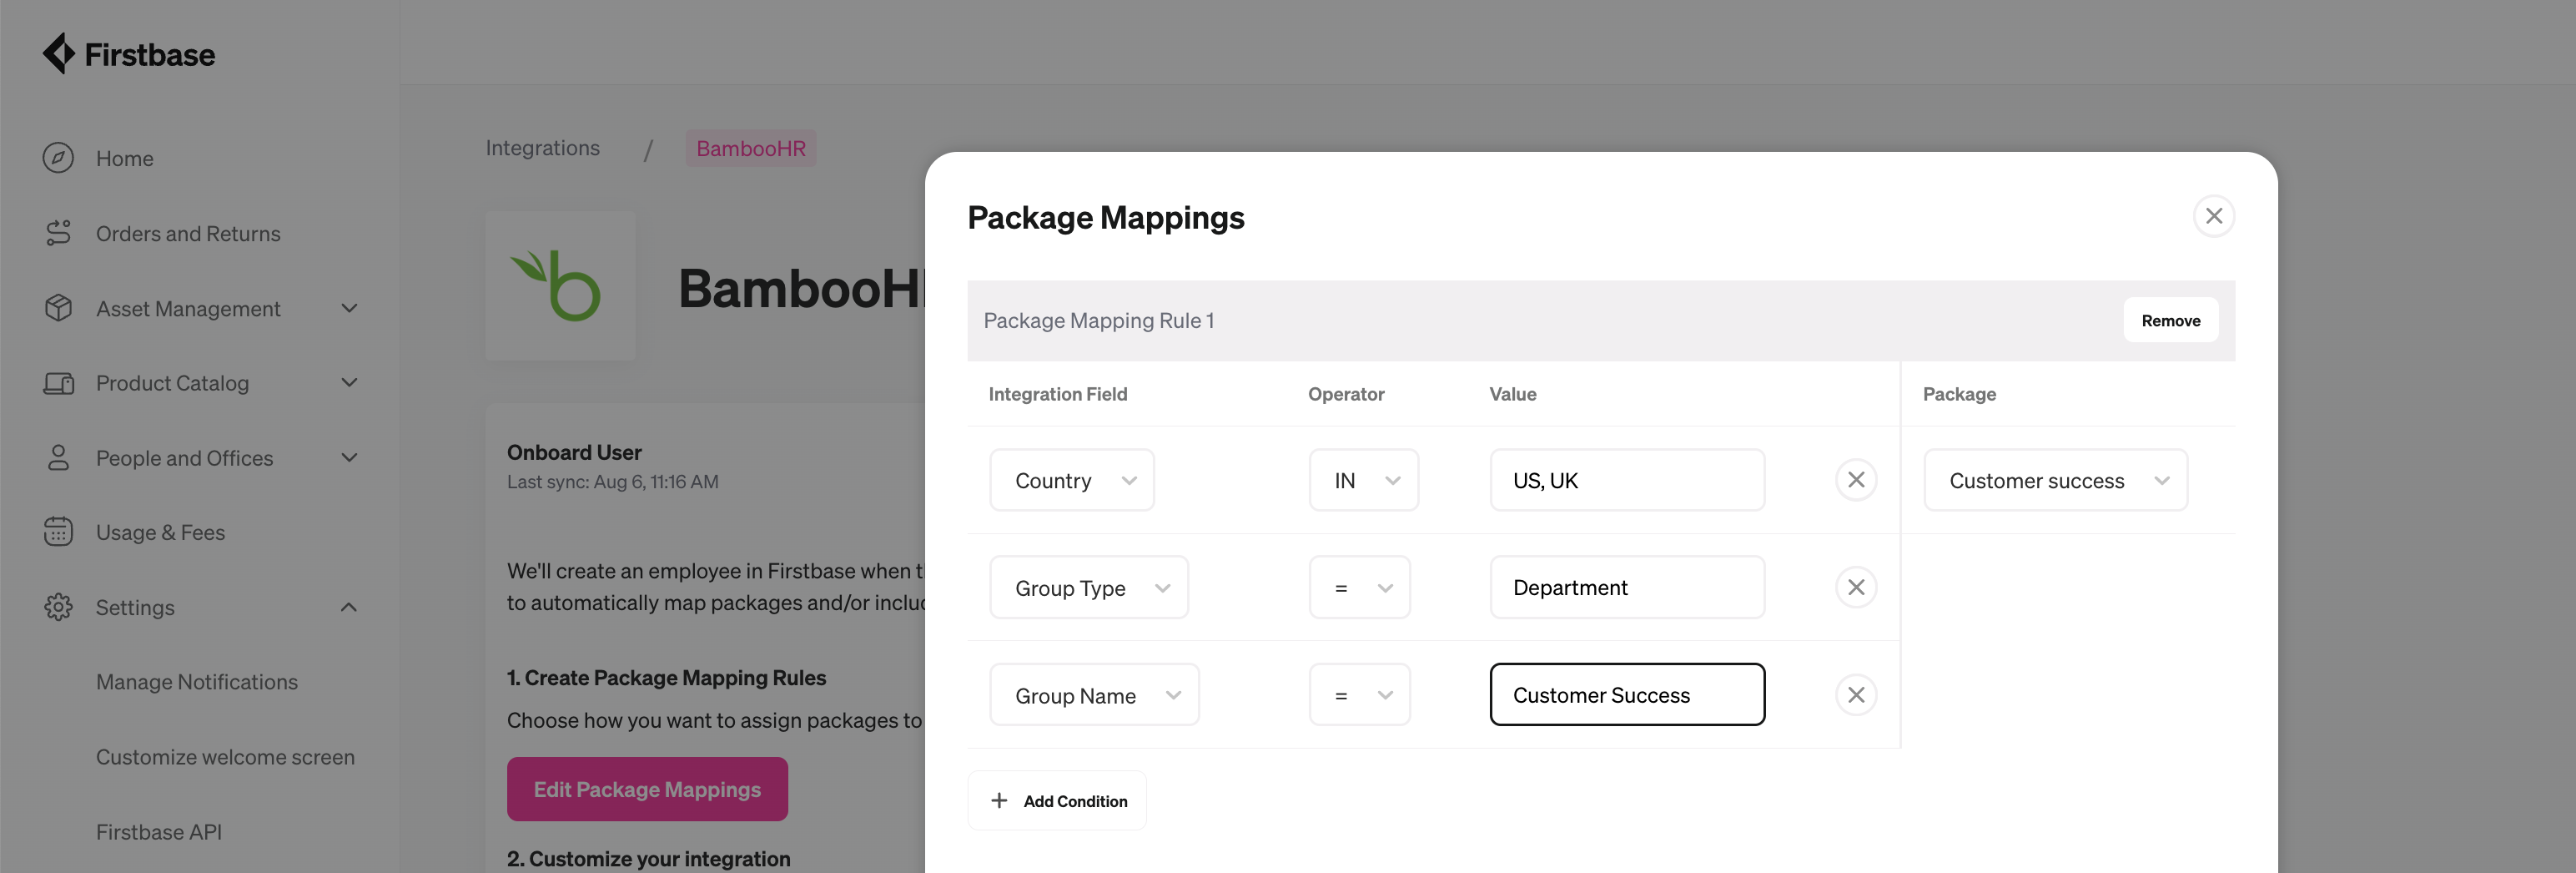Open the IN operator dropdown
This screenshot has height=873, width=2576.
[1364, 480]
